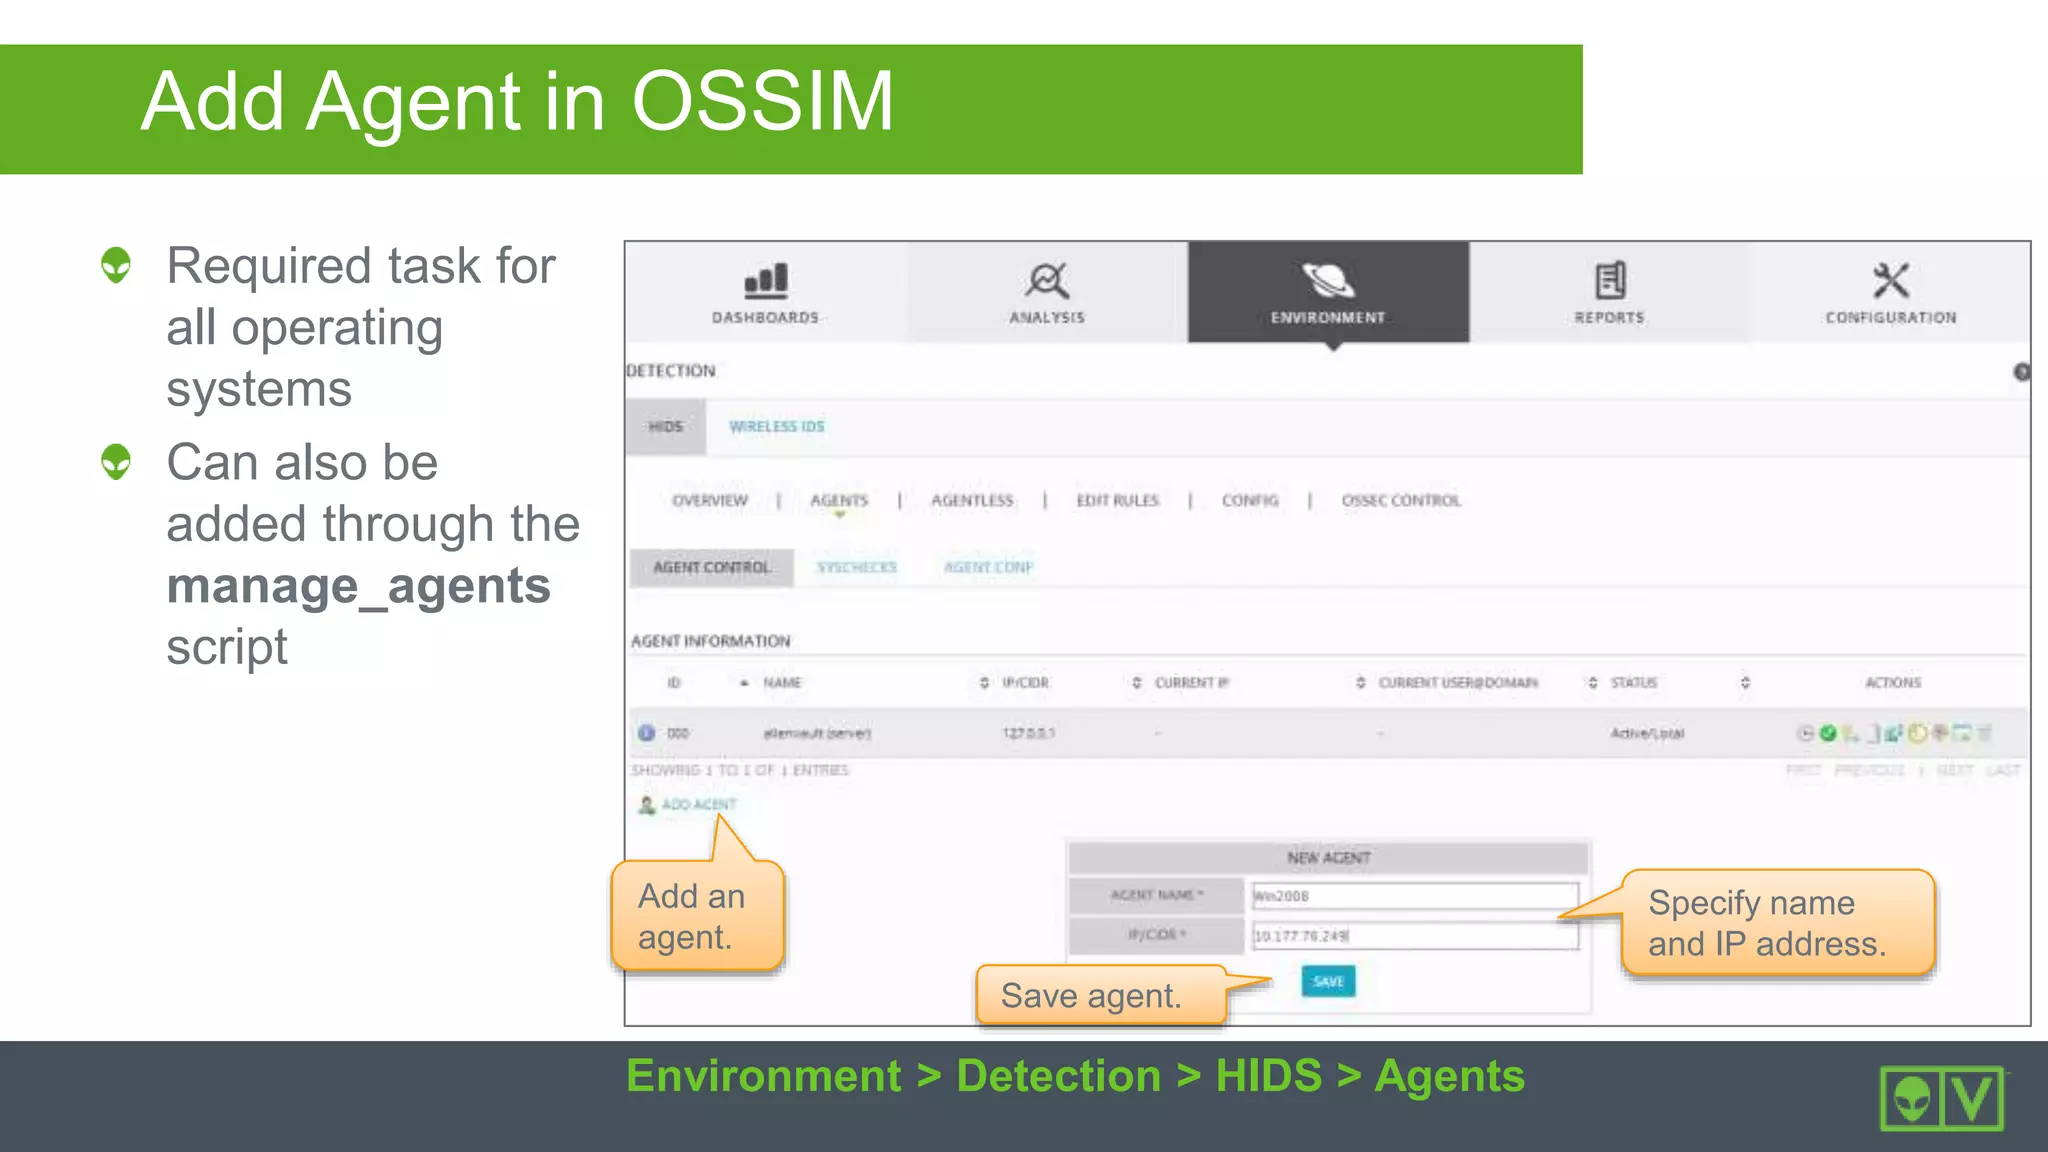Go to Previous page of entries

1870,770
